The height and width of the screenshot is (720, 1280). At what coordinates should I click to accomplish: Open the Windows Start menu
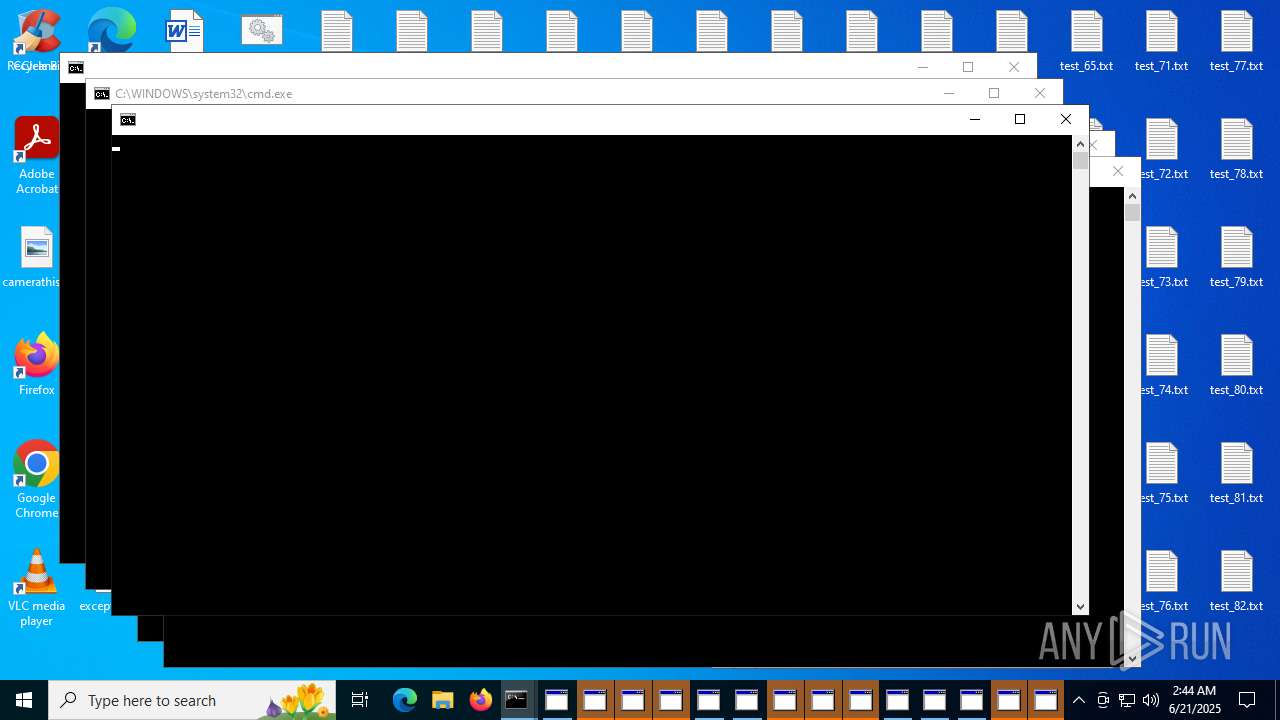pos(24,700)
